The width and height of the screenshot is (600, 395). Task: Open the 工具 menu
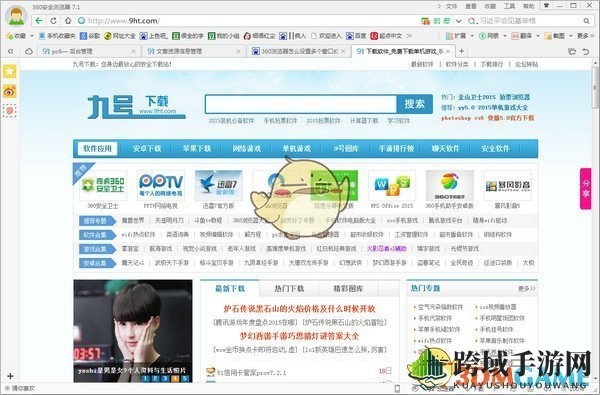[509, 6]
